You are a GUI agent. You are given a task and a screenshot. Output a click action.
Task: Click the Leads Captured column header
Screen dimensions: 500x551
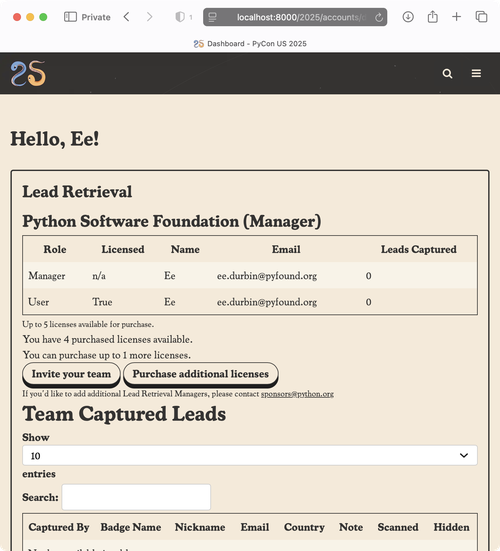[419, 249]
